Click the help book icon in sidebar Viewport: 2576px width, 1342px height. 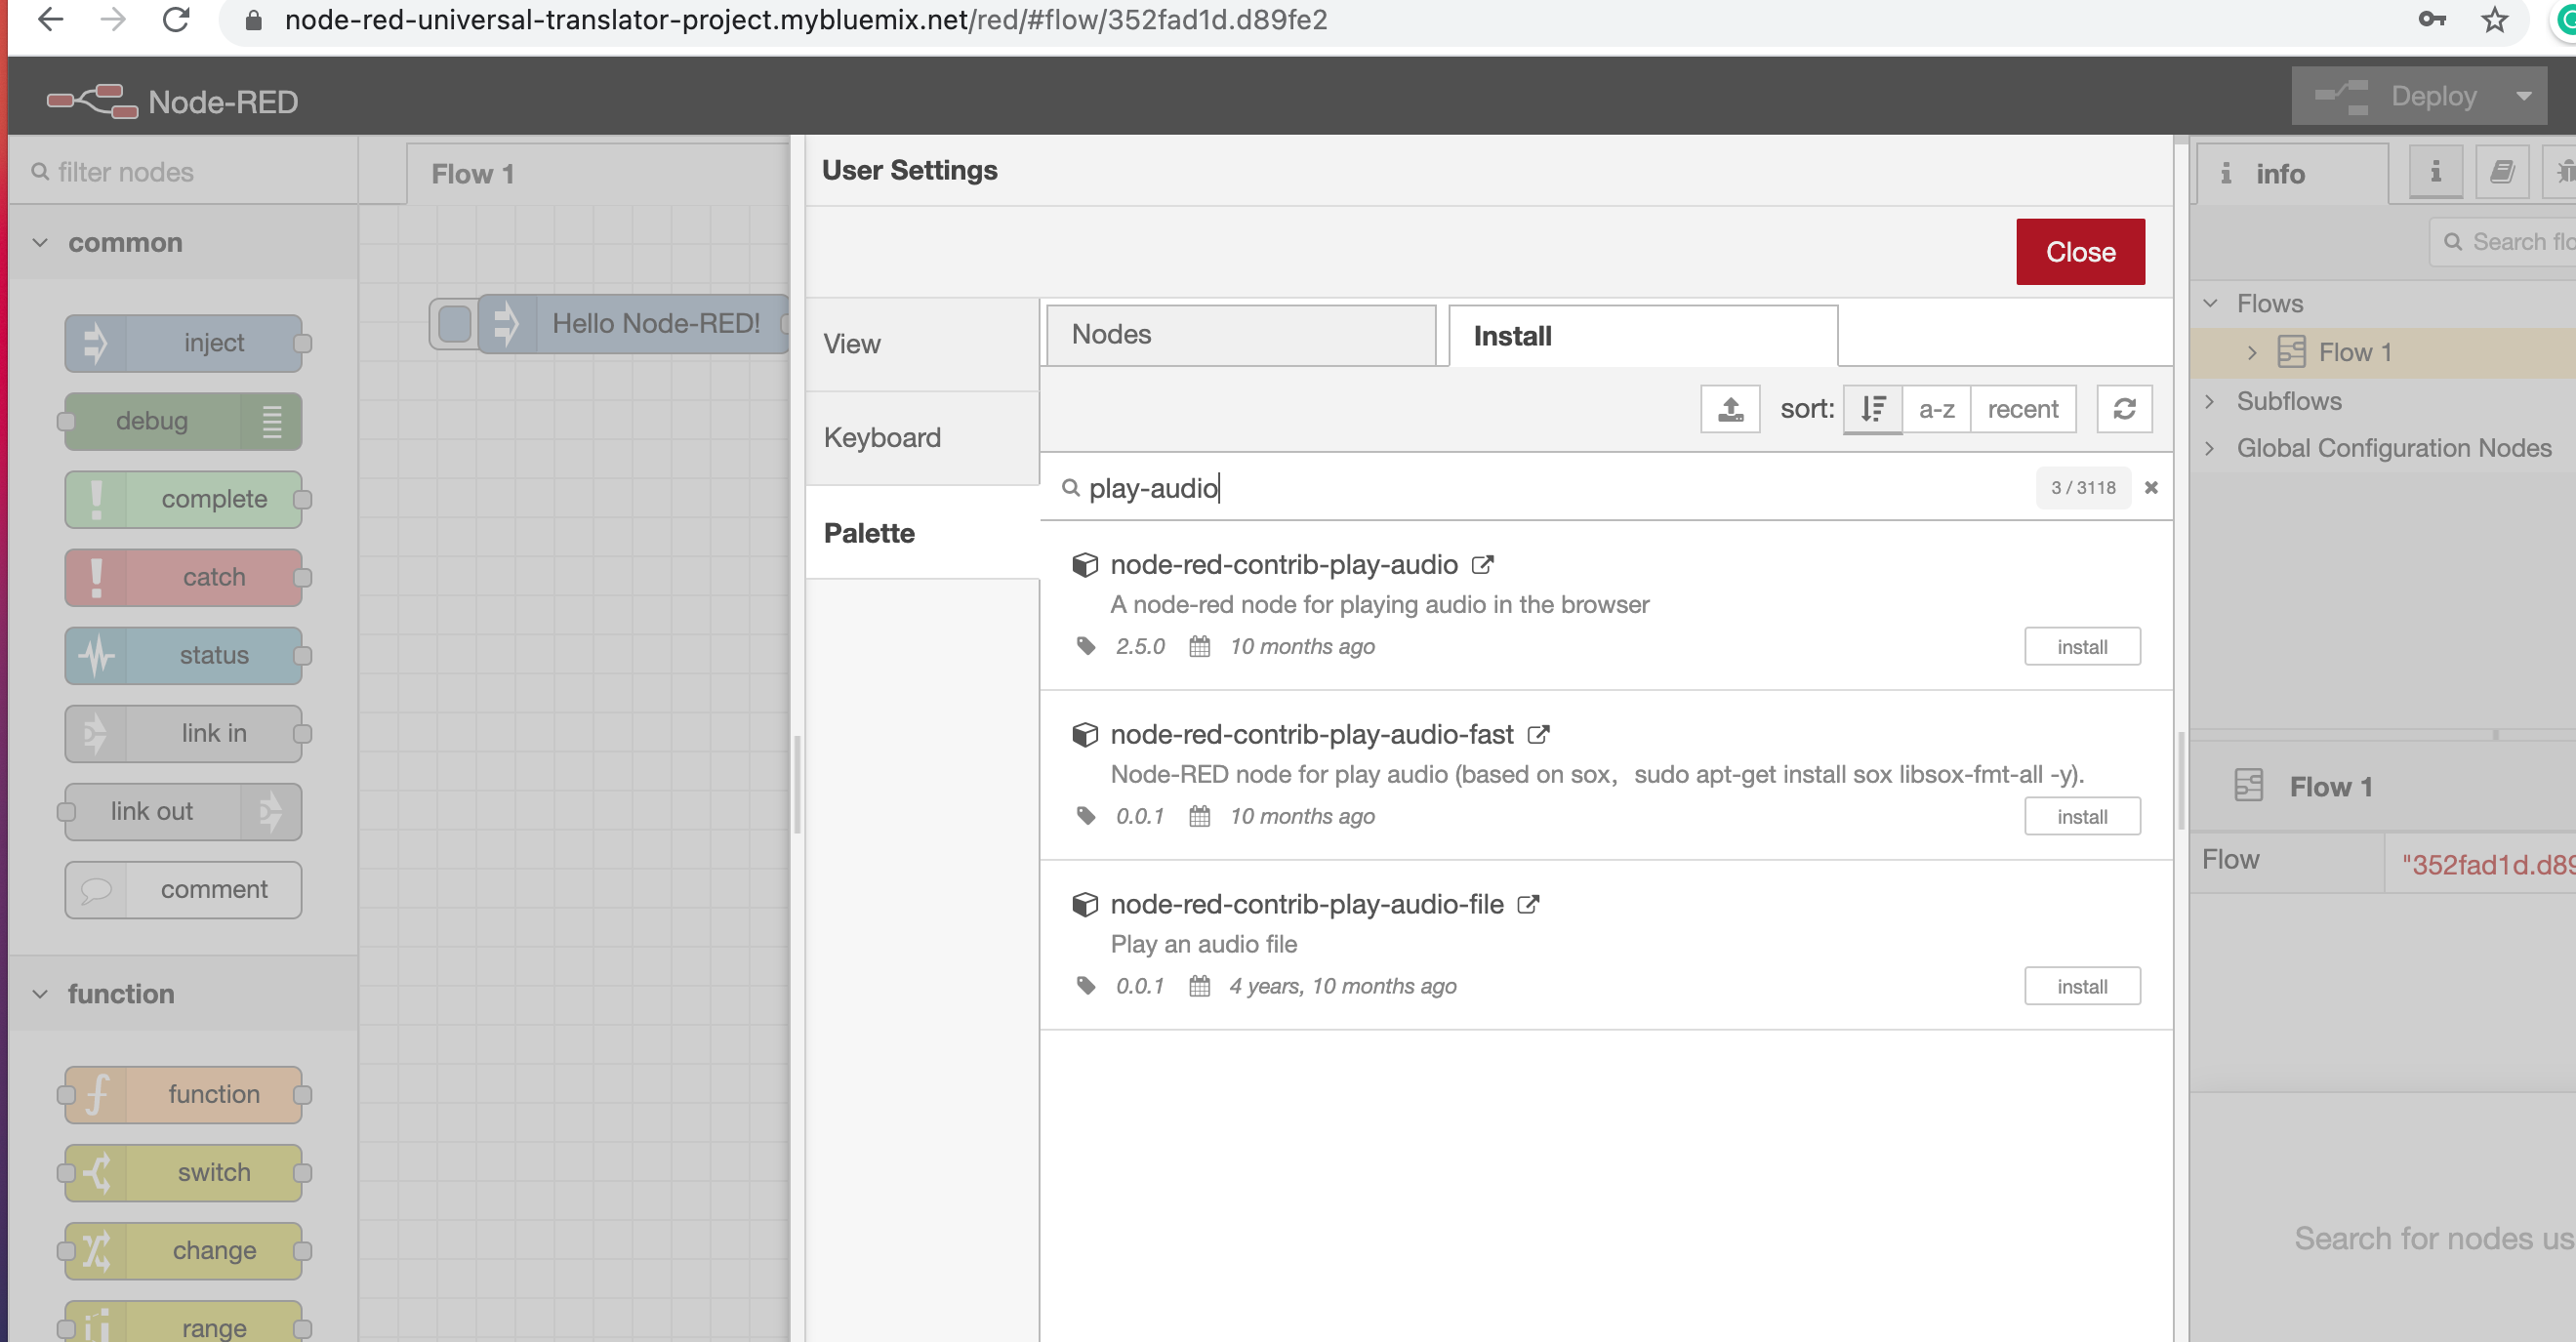pos(2501,172)
